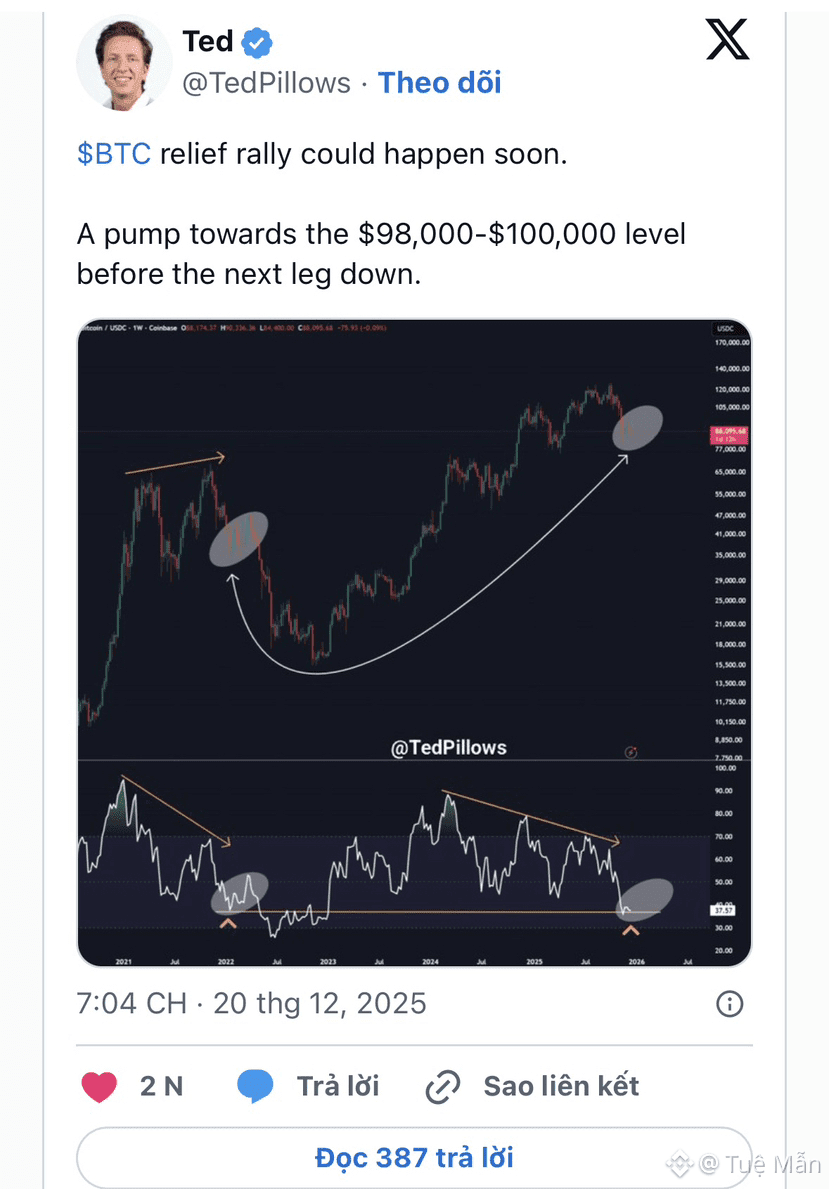
Task: Click the "Trả lời" label
Action: click(x=338, y=1086)
